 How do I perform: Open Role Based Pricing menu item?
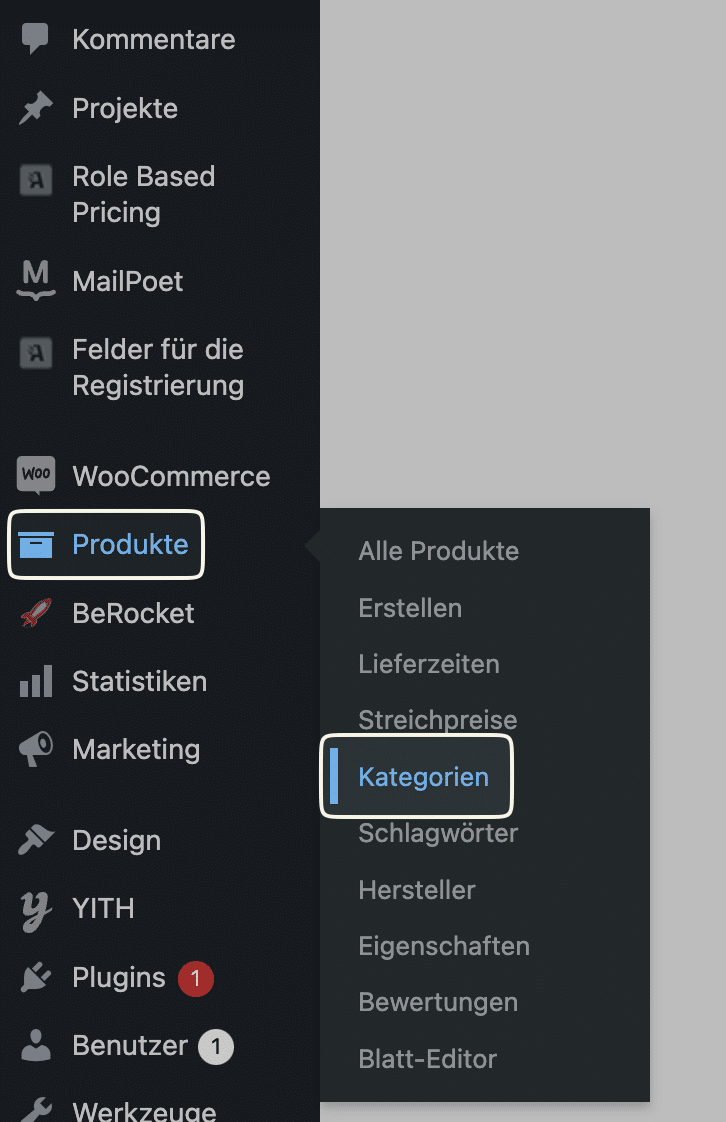[x=143, y=194]
